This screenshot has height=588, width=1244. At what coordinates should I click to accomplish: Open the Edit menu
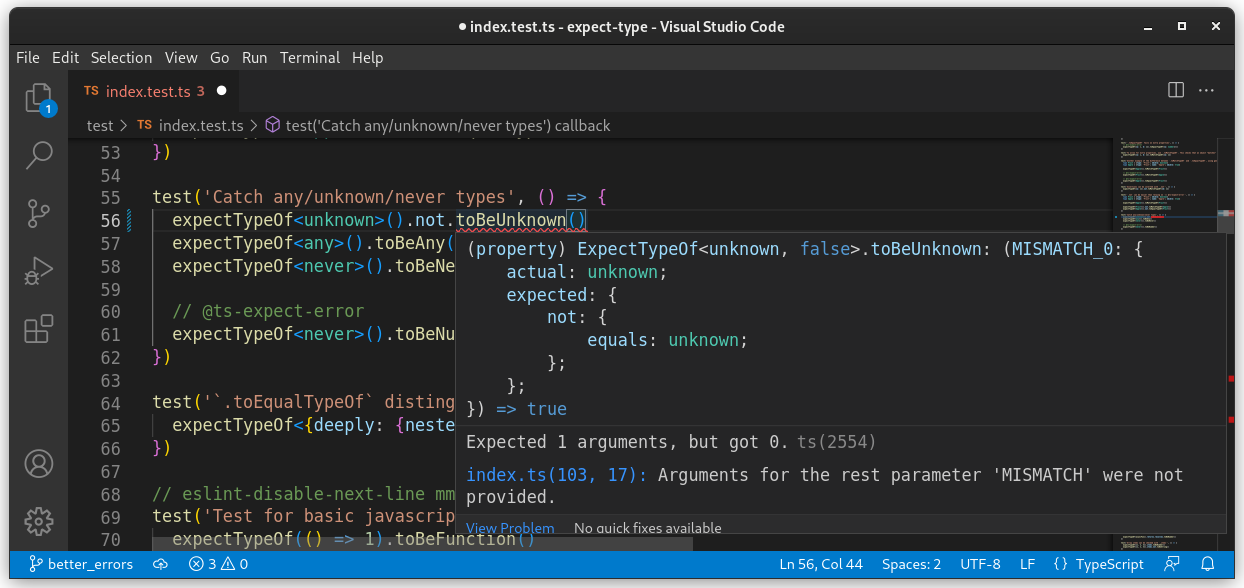point(65,58)
